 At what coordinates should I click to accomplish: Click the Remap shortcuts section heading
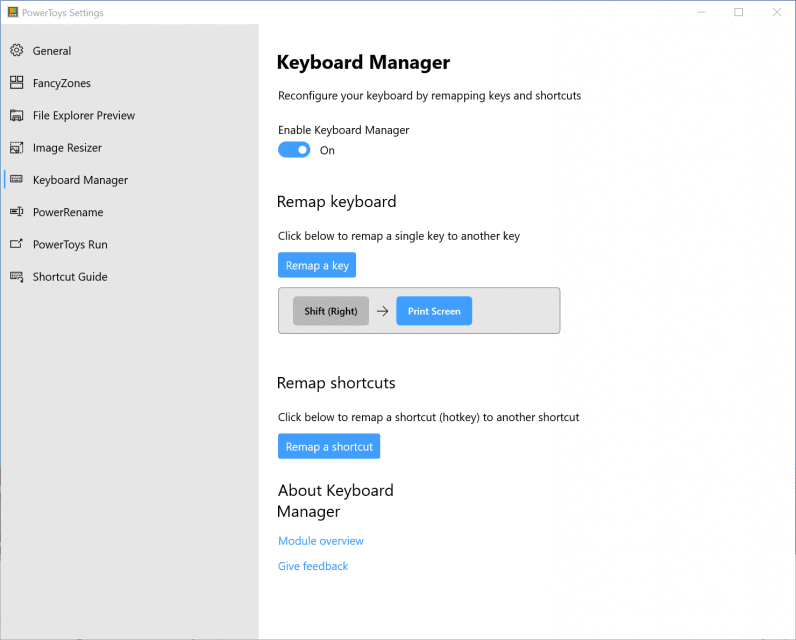(336, 383)
